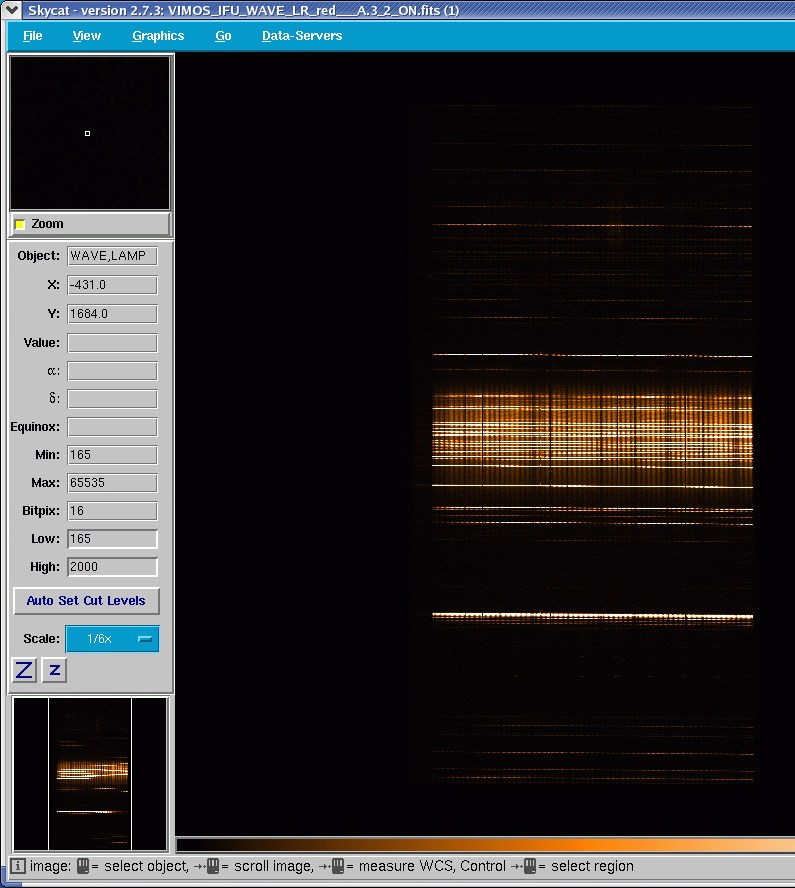This screenshot has width=795, height=888.
Task: Click the Equinox field
Action: (112, 427)
